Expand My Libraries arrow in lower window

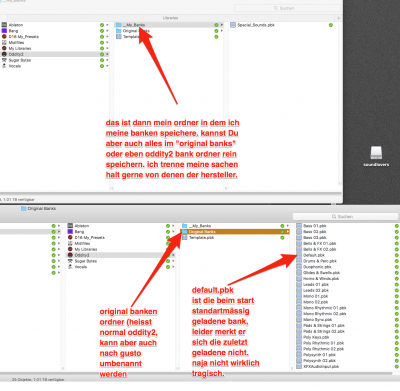[173, 249]
